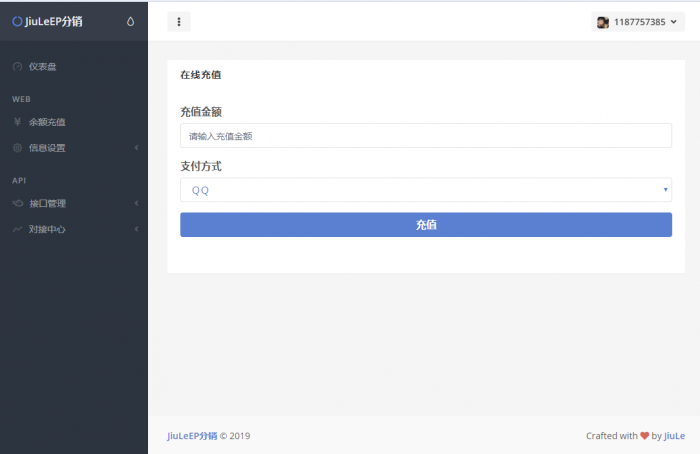Click the user avatar picture
Viewport: 700px width, 454px height.
603,22
